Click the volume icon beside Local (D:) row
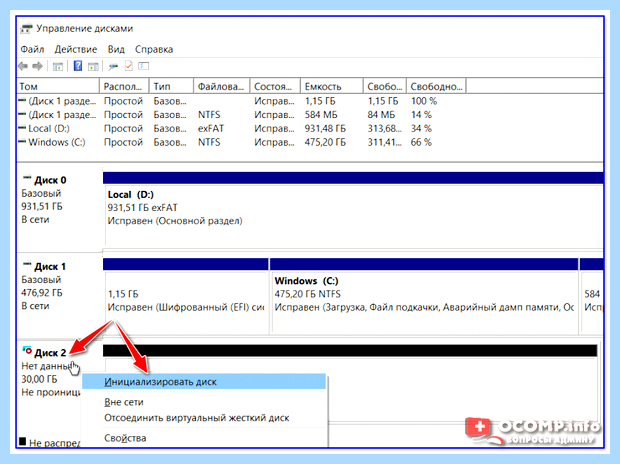Screen dimensions: 620x464 [23, 128]
